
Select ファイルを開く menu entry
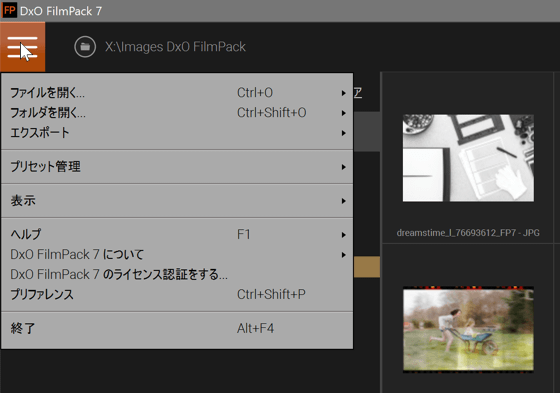tap(177, 93)
